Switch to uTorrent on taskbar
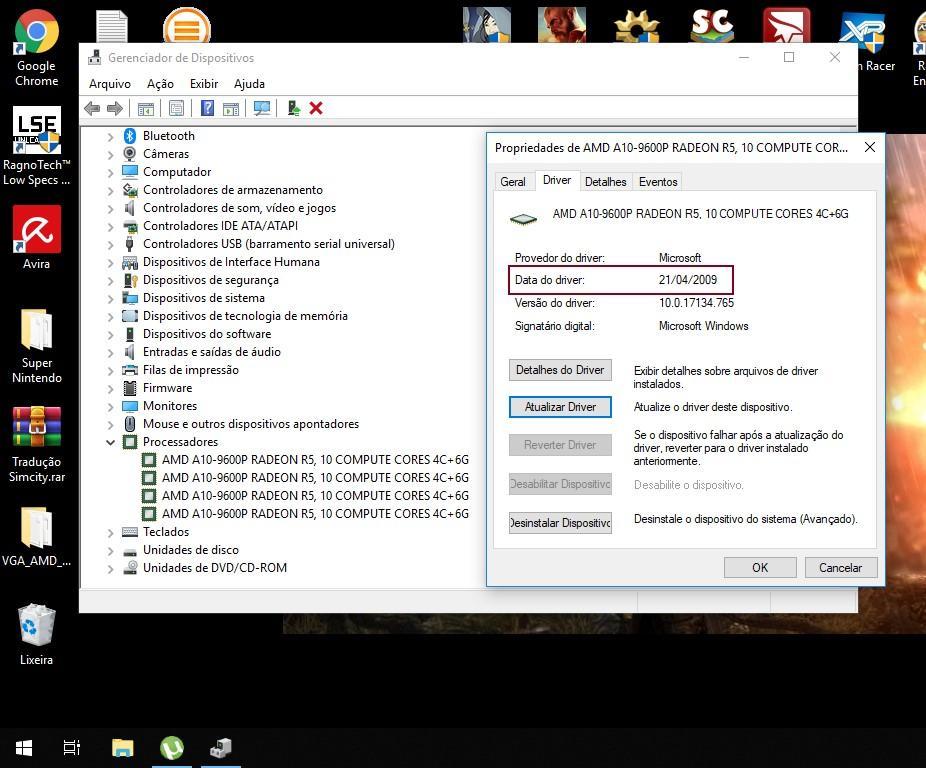This screenshot has width=926, height=768. pos(172,748)
